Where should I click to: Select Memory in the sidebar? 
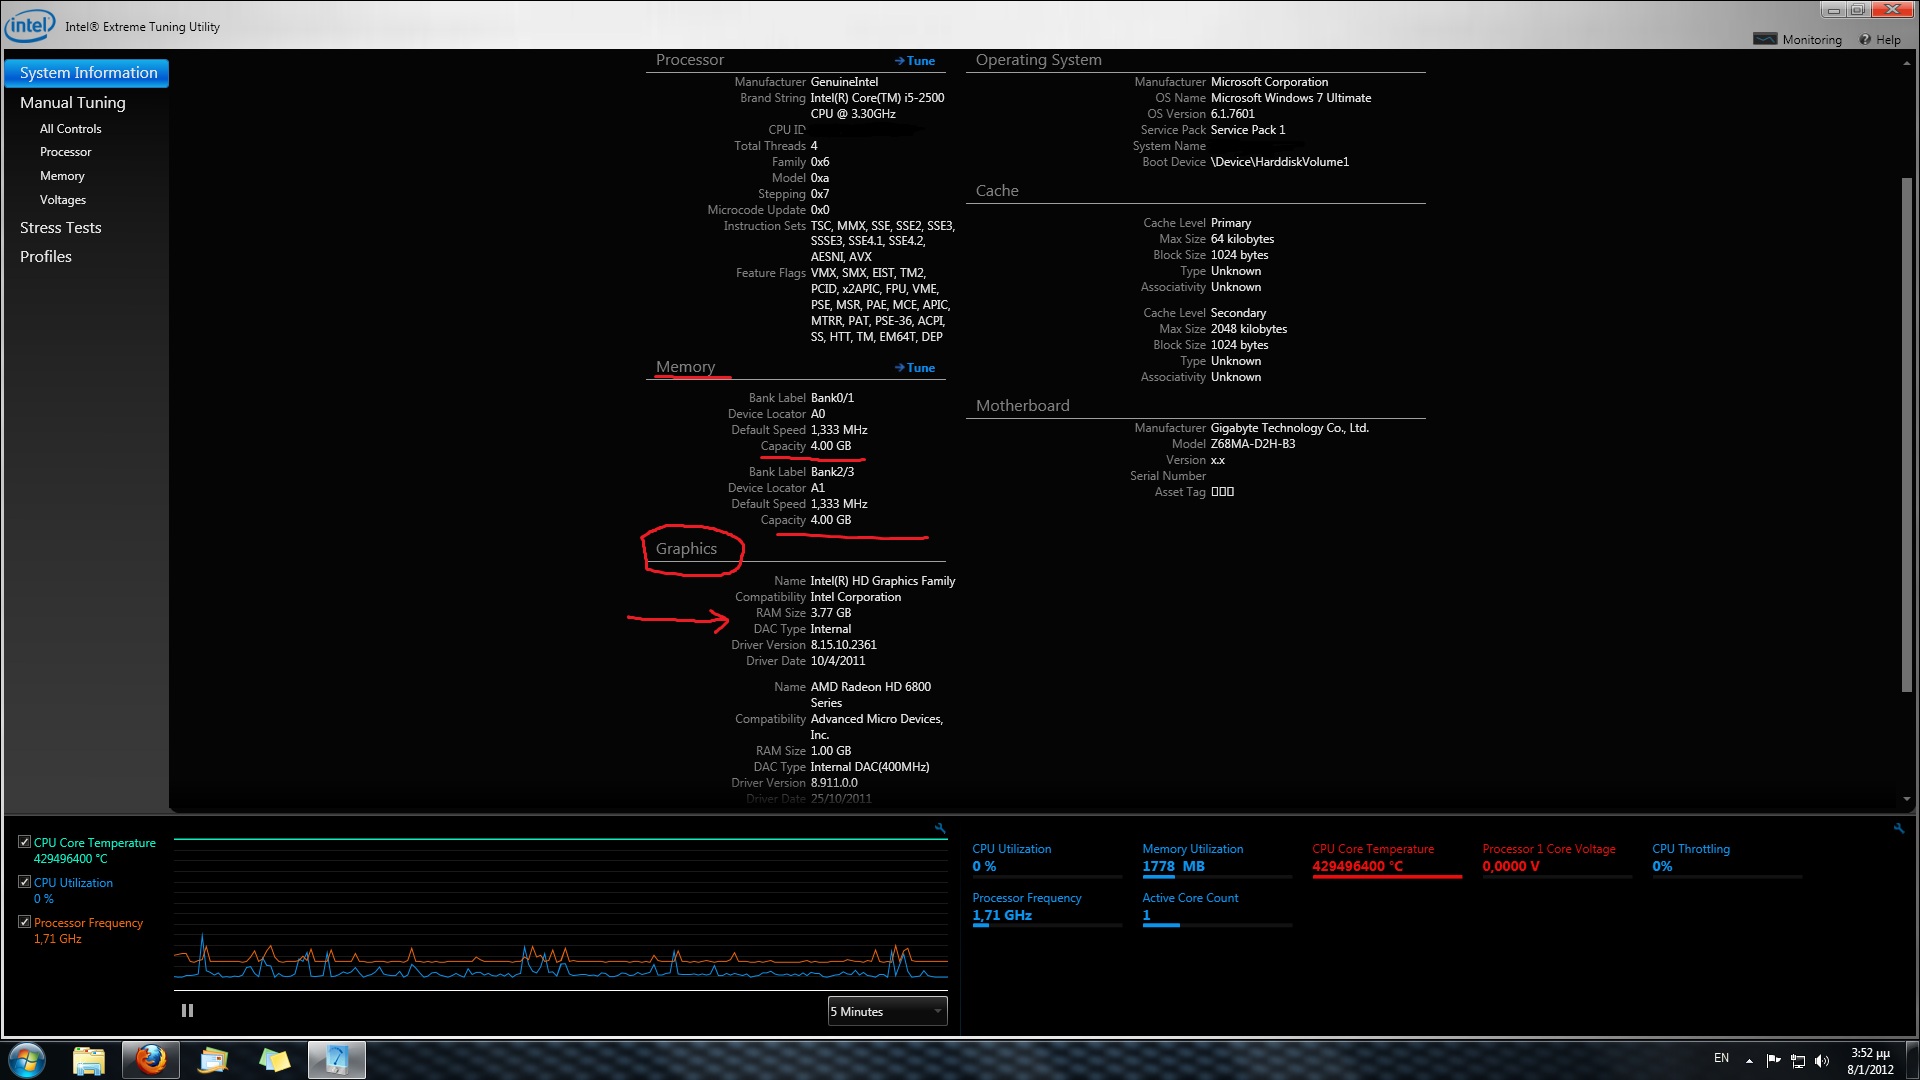(62, 176)
